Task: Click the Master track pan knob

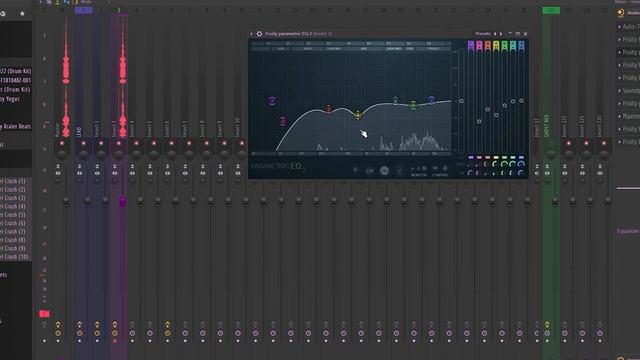Action: [x=62, y=154]
